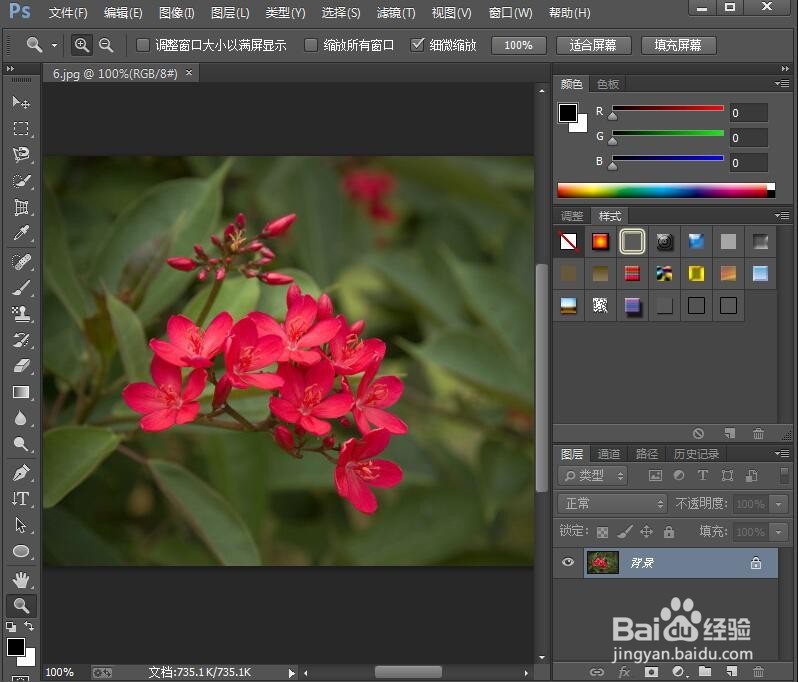Viewport: 798px width, 682px height.
Task: Enable zoom all windows checkbox
Action: (x=311, y=45)
